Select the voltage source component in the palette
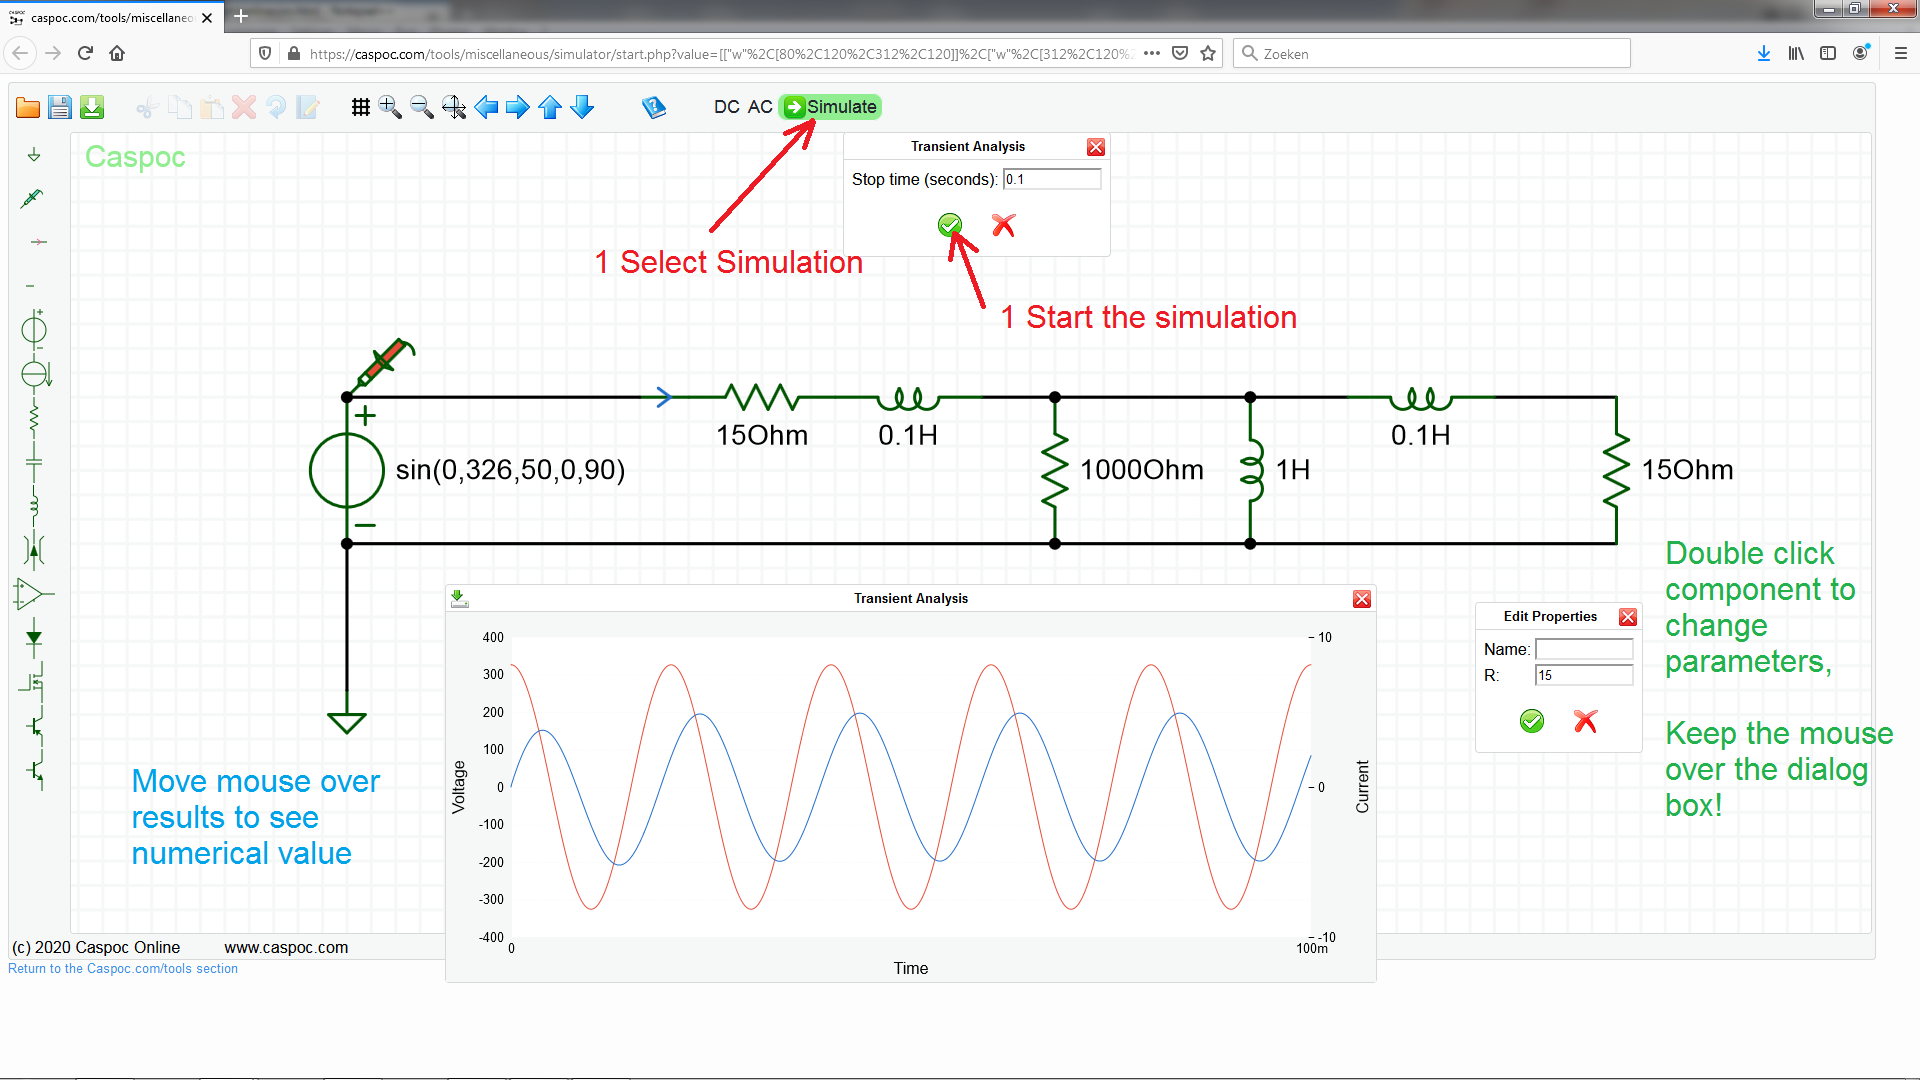The width and height of the screenshot is (1920, 1080). [x=34, y=329]
